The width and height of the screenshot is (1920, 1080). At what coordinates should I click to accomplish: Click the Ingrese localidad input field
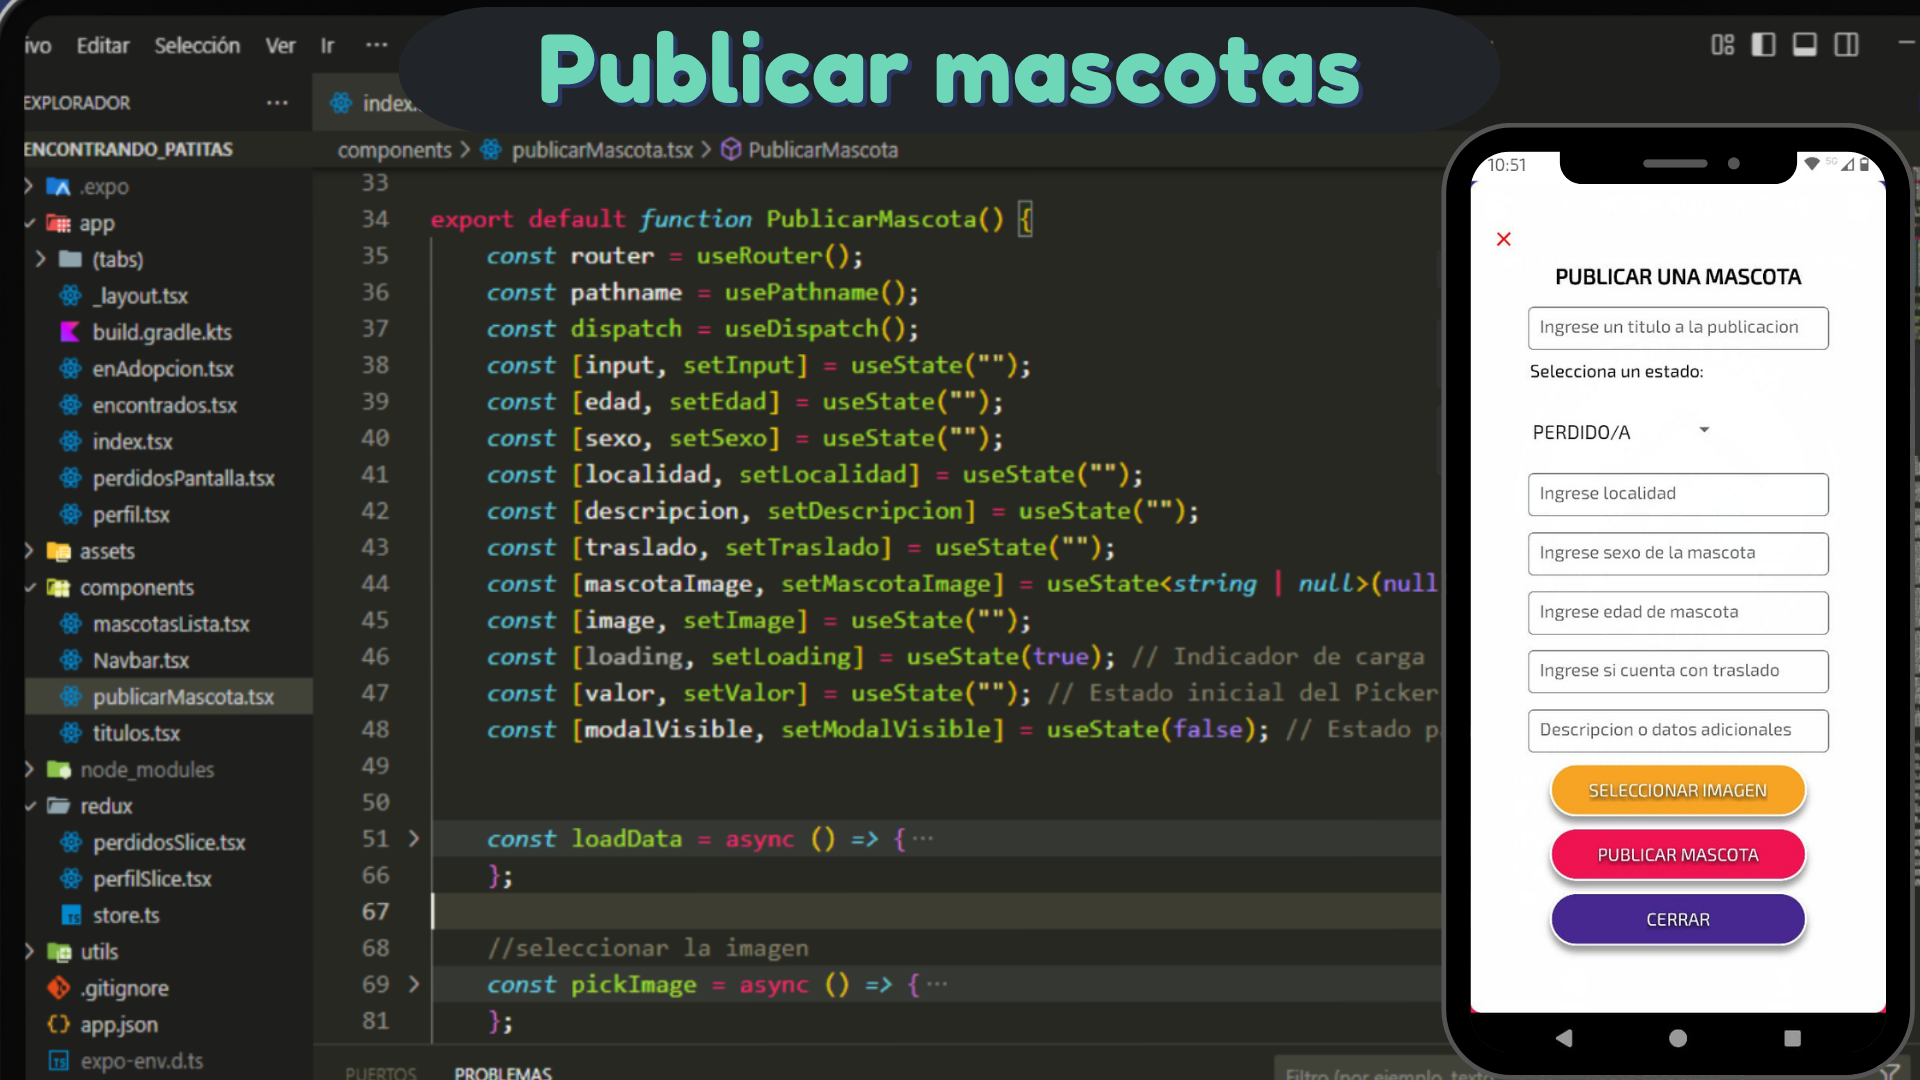click(1678, 493)
